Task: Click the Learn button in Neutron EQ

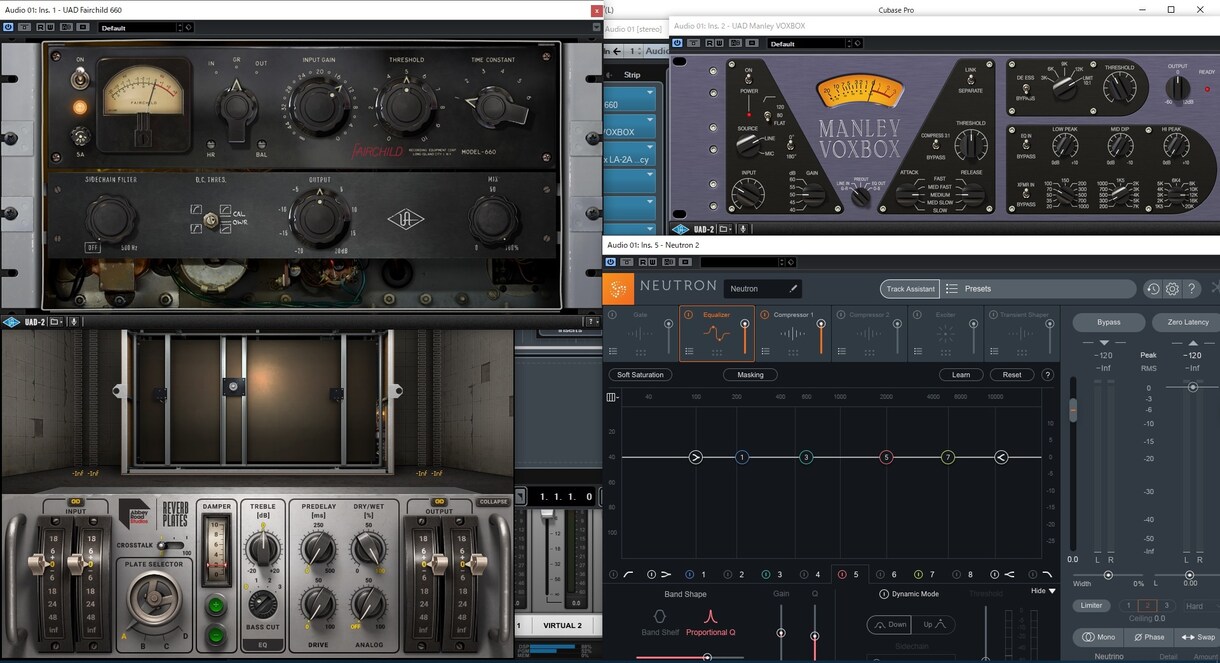Action: 961,375
